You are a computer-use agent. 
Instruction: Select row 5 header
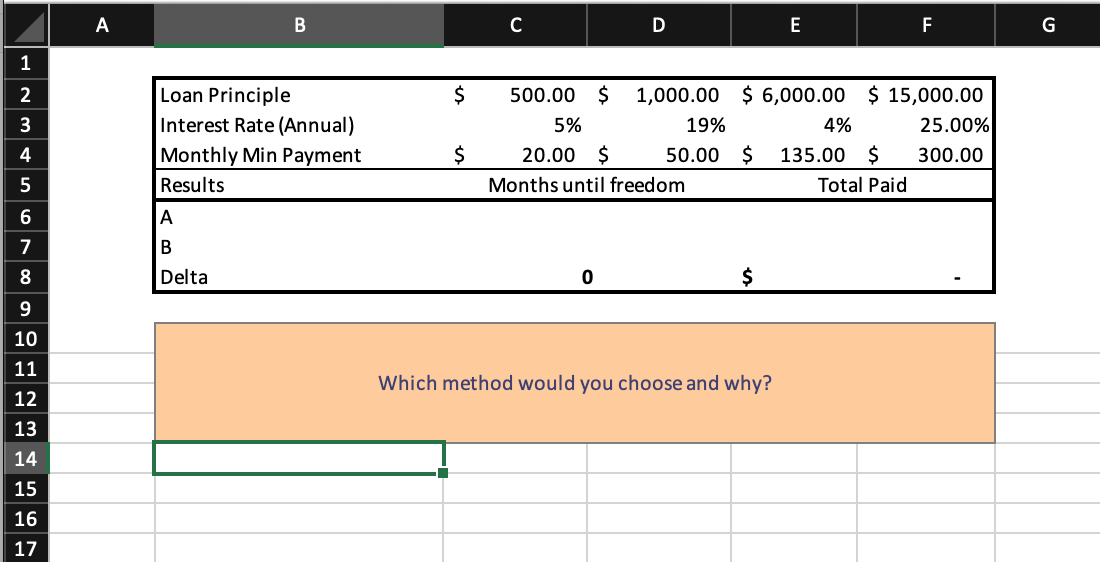click(x=25, y=185)
